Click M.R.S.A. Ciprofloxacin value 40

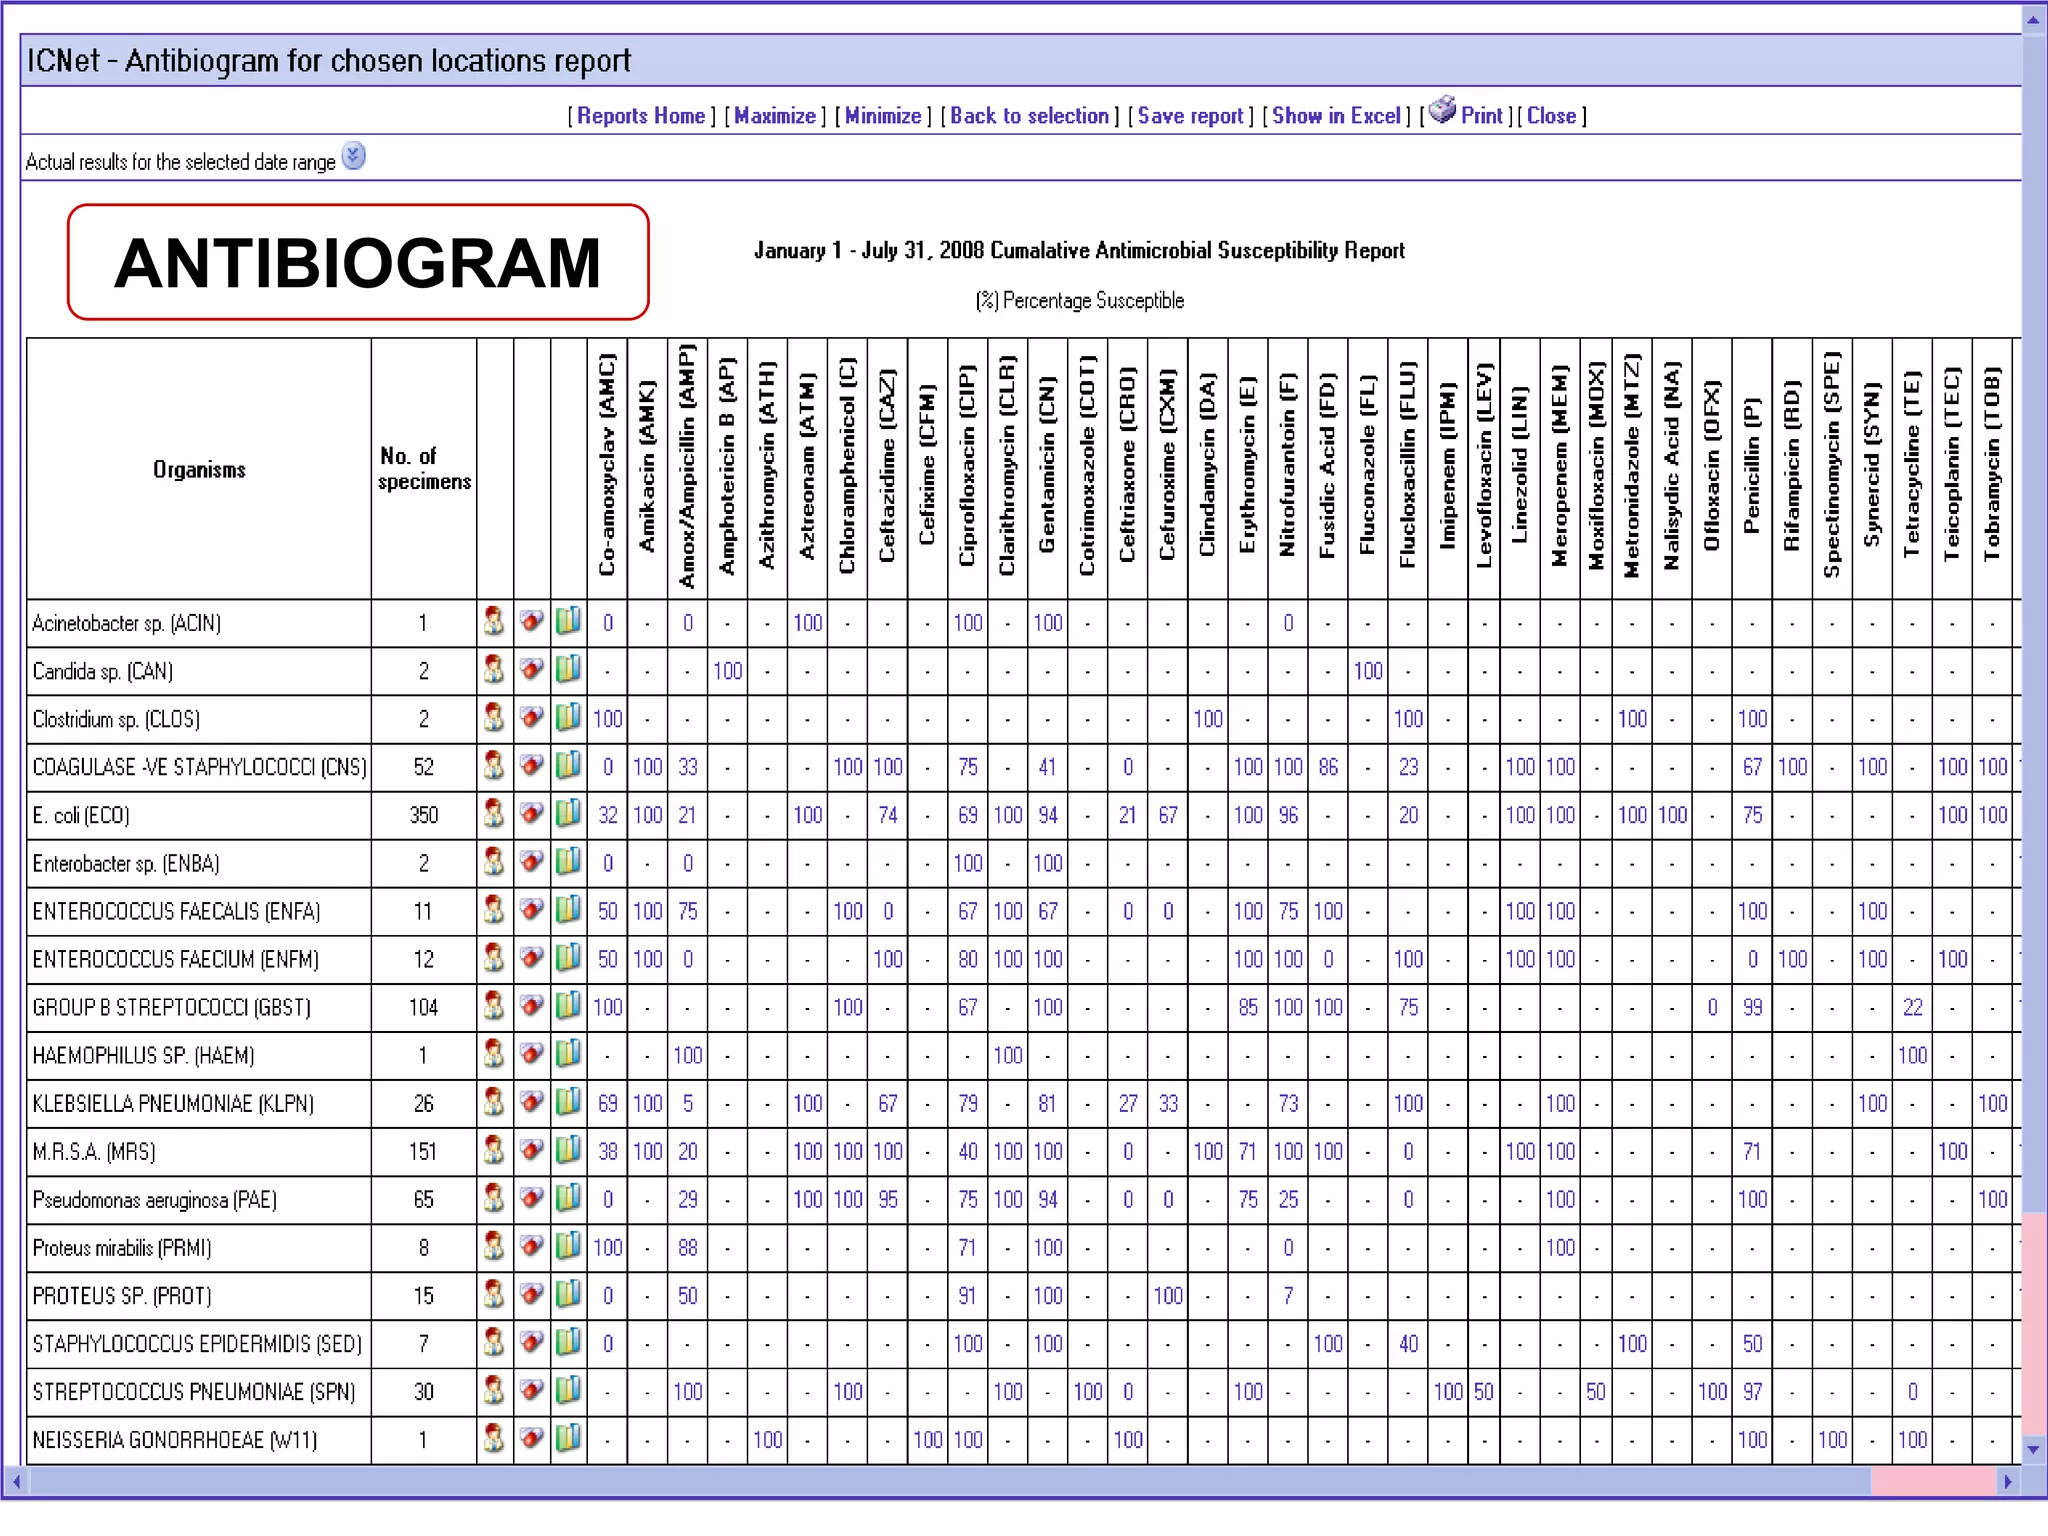968,1151
